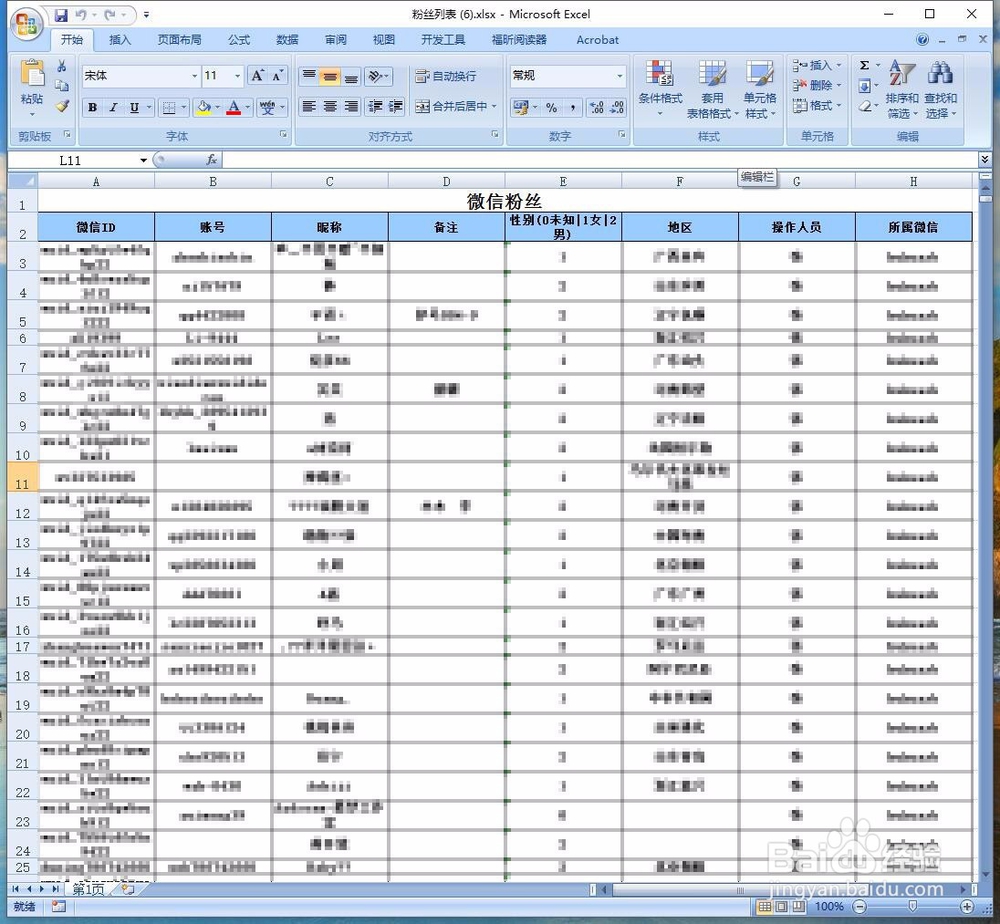Open 套用表格格式 table styles
The image size is (1000, 924).
712,88
